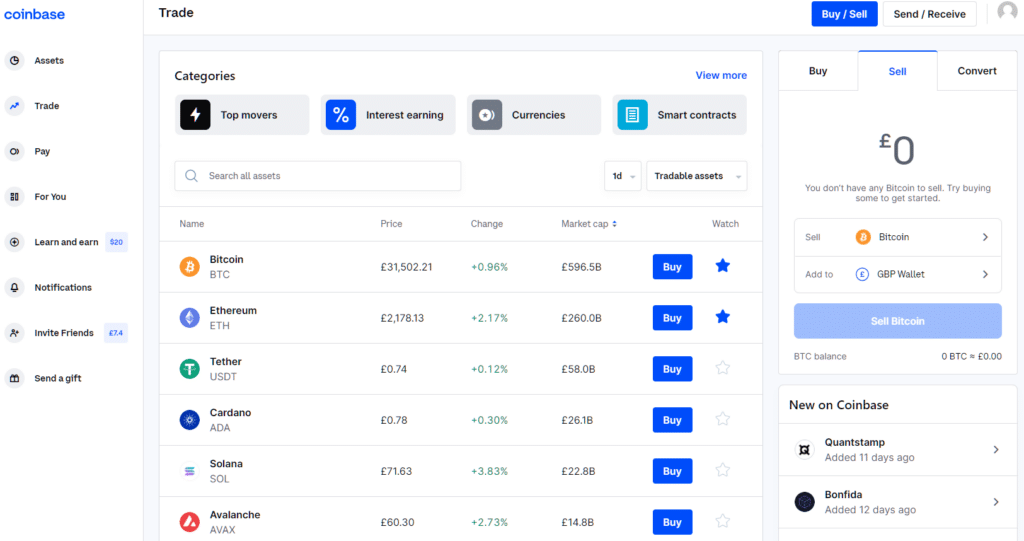
Task: Open the user profile avatar
Action: (1008, 12)
